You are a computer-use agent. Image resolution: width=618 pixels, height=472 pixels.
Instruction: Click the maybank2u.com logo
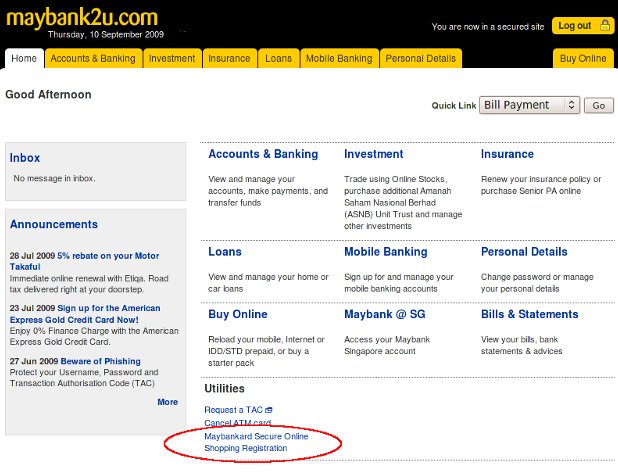[x=82, y=18]
